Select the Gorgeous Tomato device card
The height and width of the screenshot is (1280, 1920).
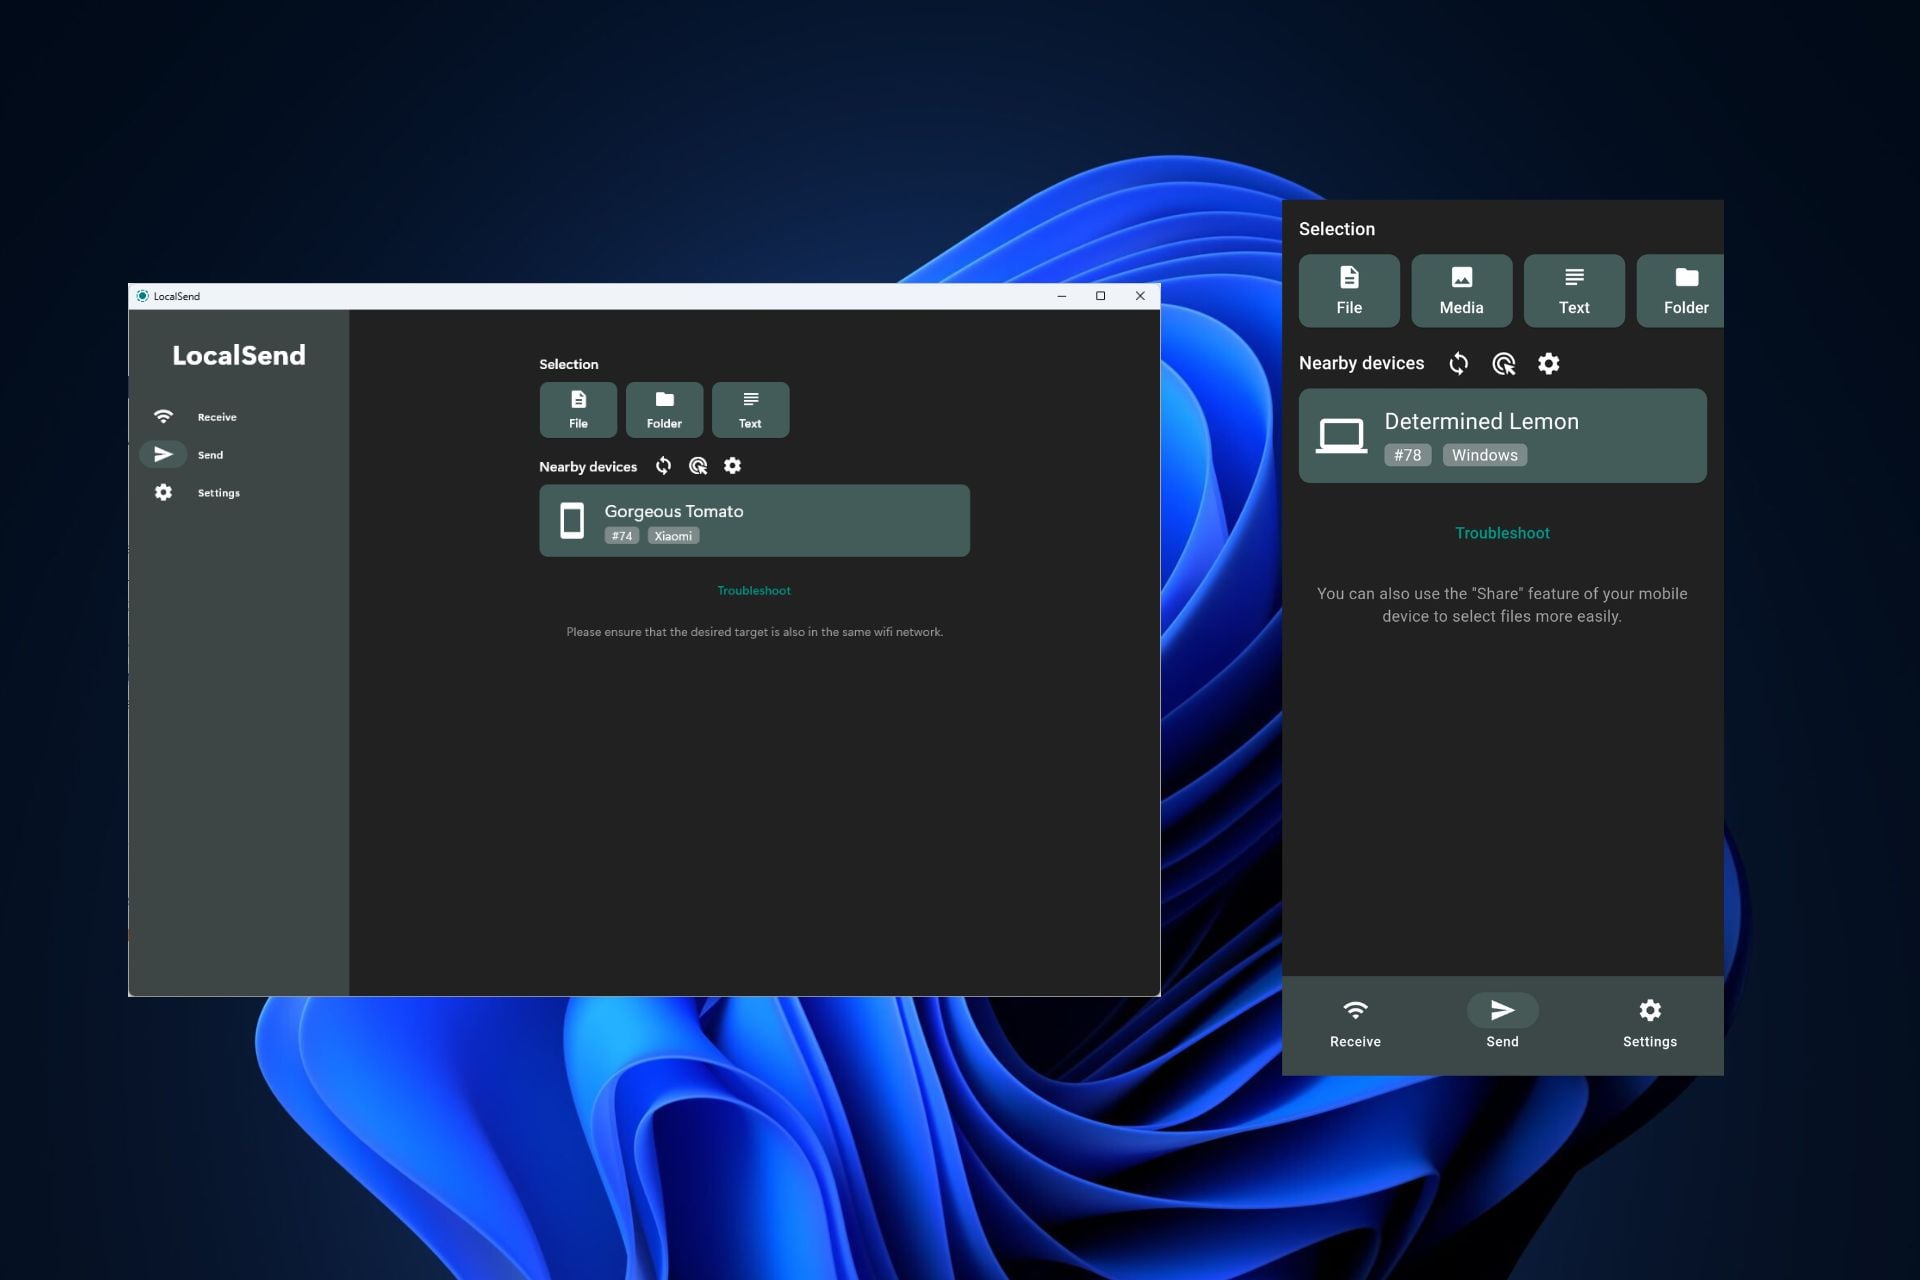(x=754, y=520)
